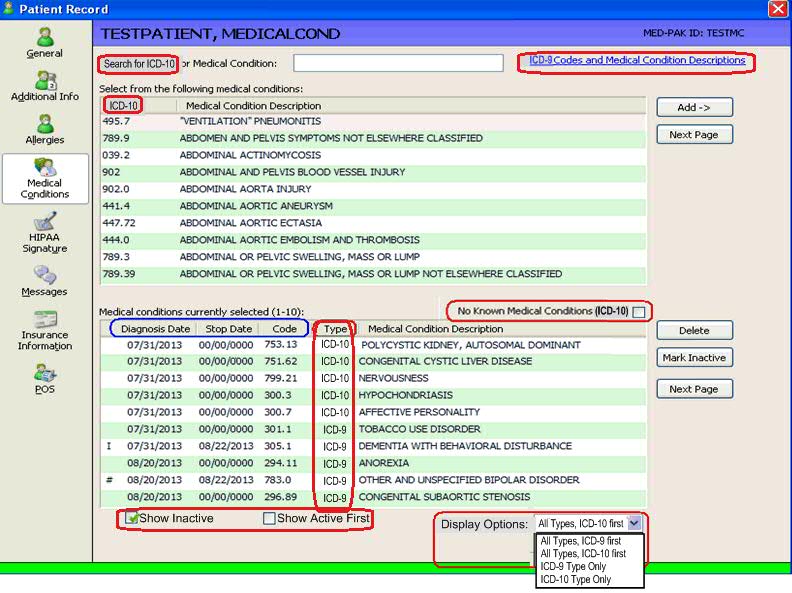Sort by the Diagnosis Date column header
This screenshot has width=792, height=593.
[x=155, y=329]
